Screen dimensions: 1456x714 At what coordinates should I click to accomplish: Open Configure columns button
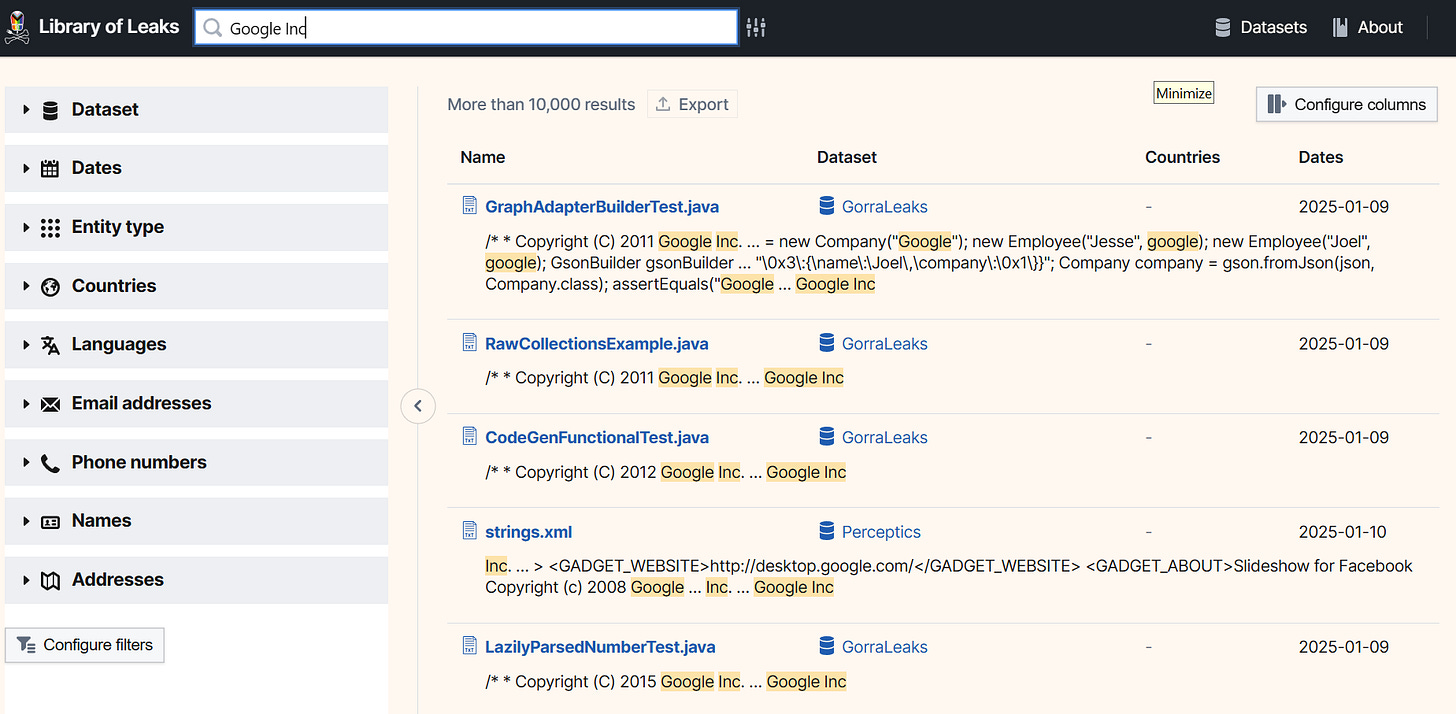click(1346, 104)
